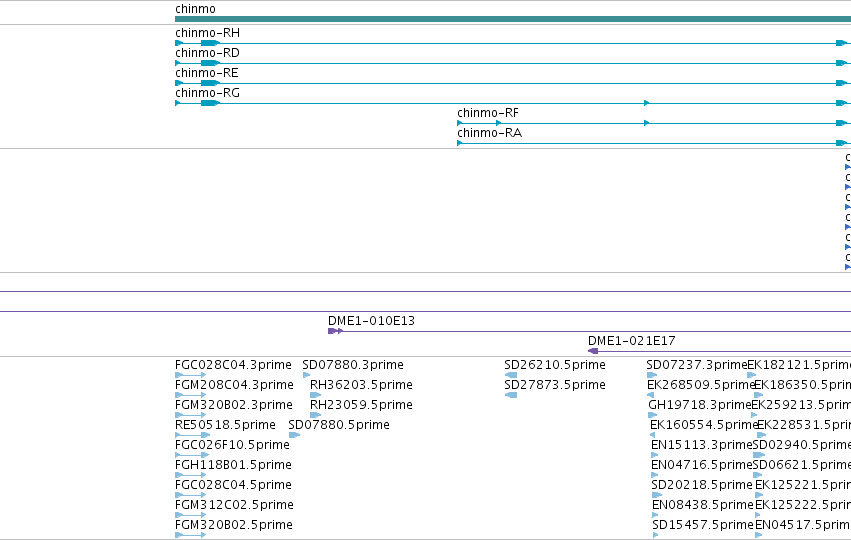Viewport: 851px width, 540px height.
Task: Select EN04716.5prime EST label
Action: click(x=702, y=465)
